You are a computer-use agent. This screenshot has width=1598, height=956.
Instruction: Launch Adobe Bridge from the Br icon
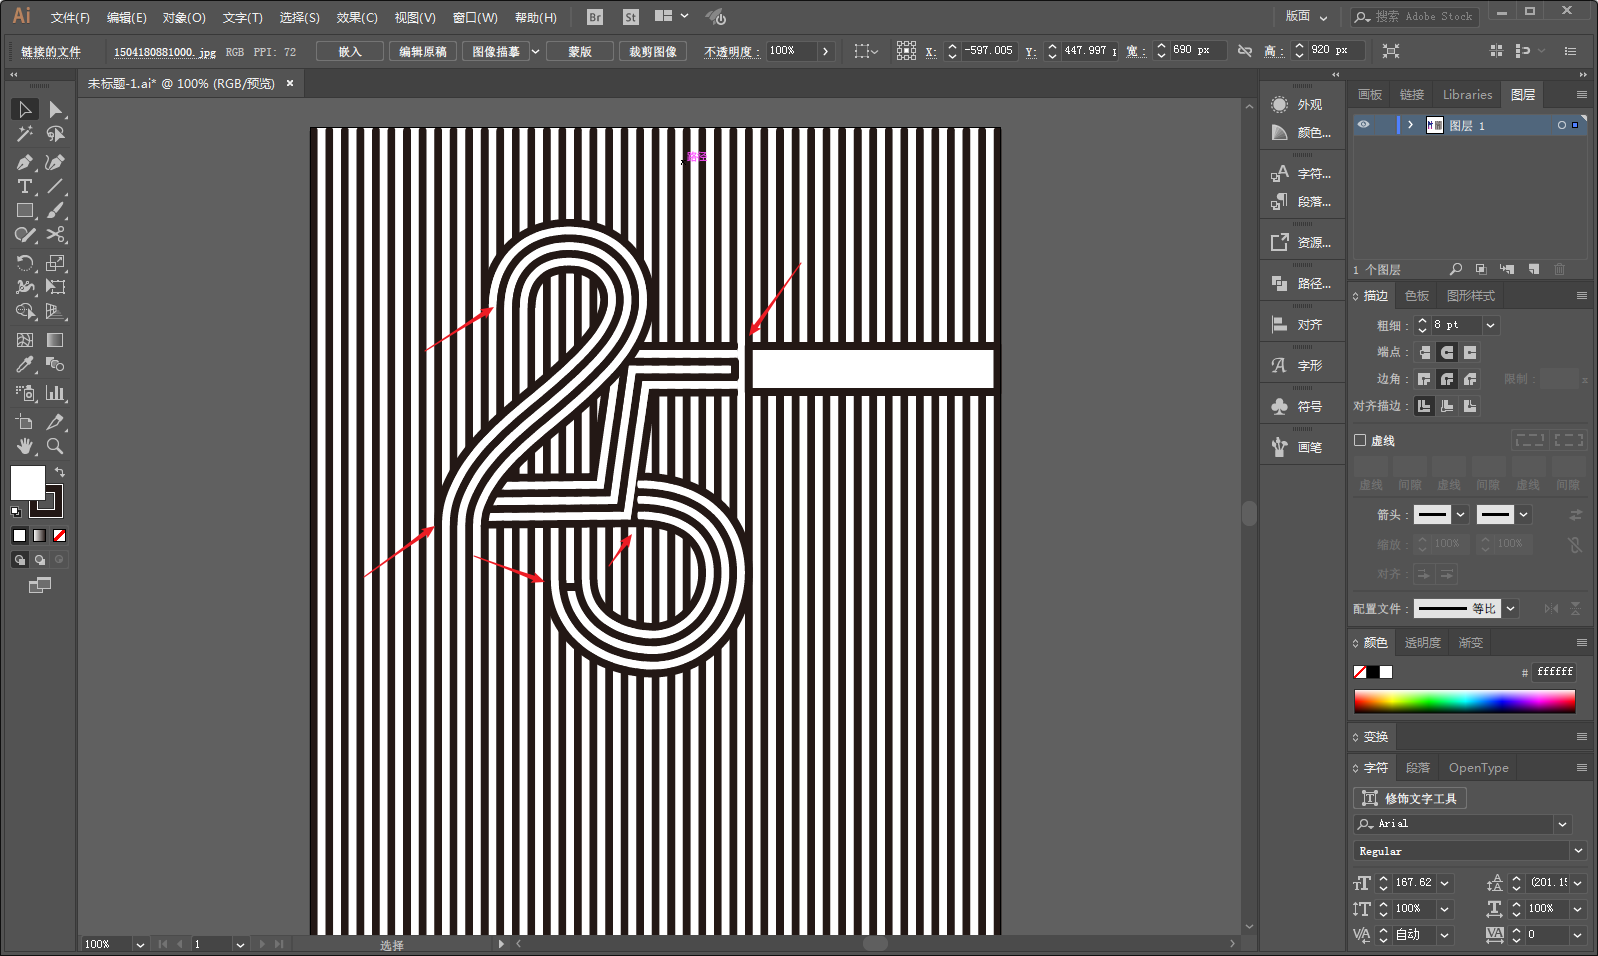click(x=595, y=17)
